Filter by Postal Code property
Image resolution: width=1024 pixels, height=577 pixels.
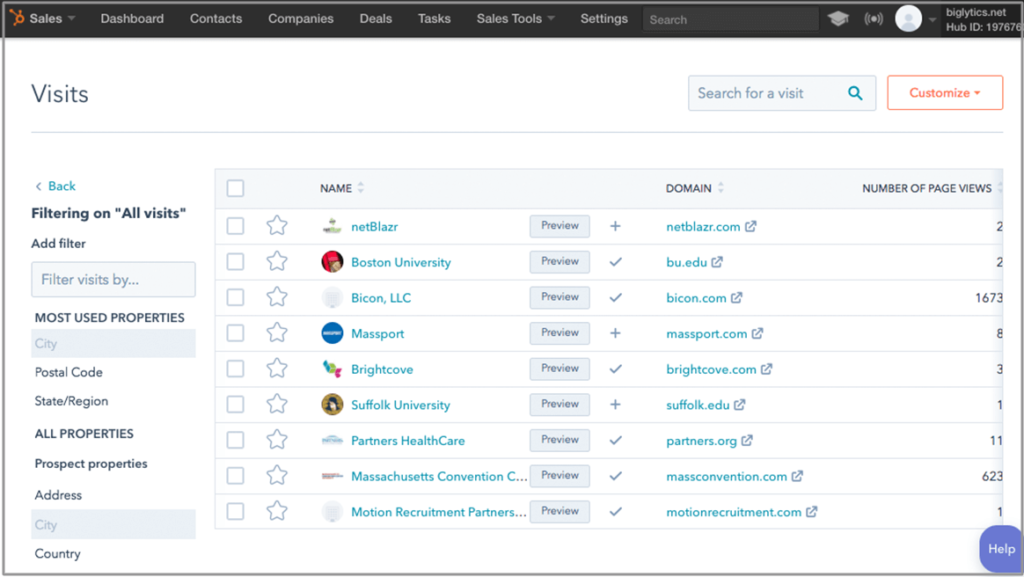[x=69, y=372]
